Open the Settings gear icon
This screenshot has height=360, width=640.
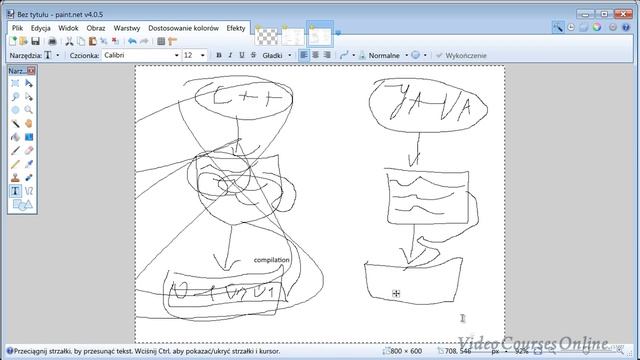613,27
